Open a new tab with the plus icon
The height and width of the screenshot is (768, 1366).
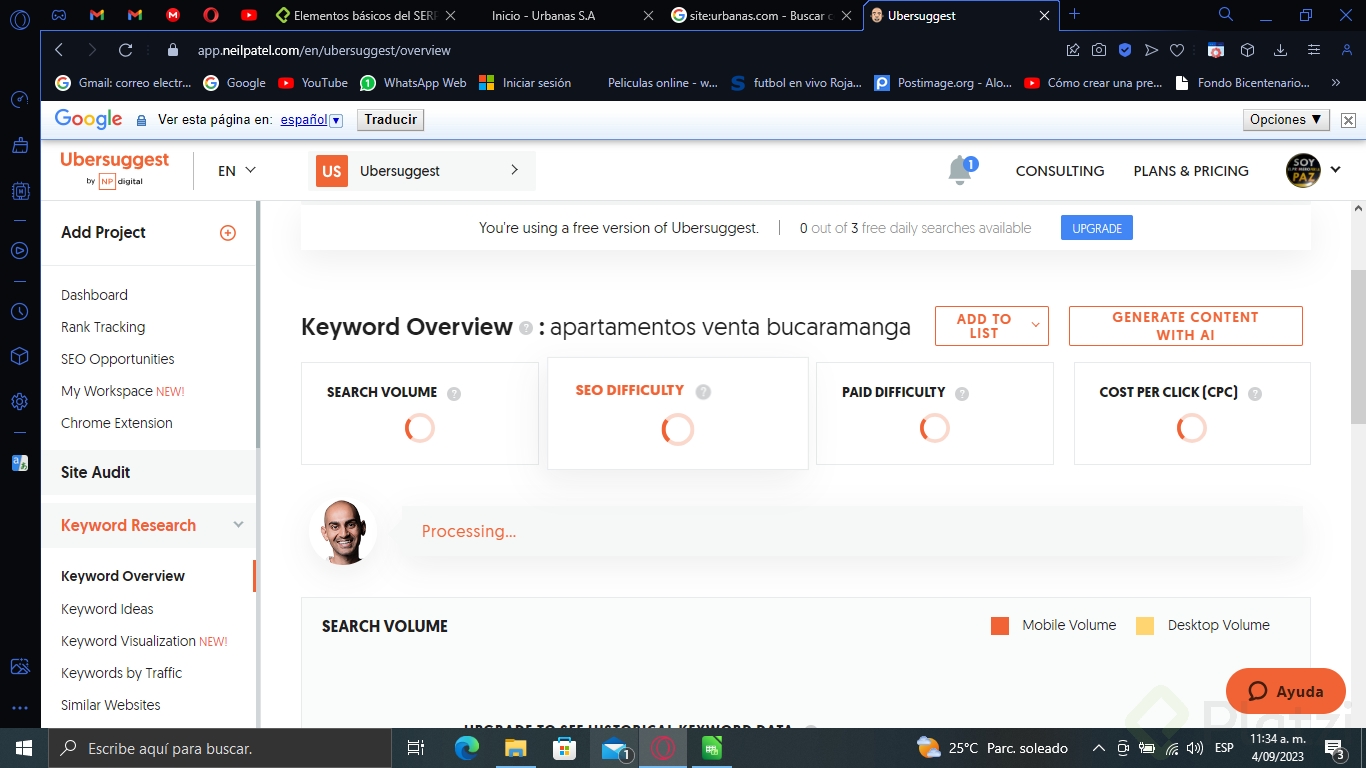[x=1075, y=14]
